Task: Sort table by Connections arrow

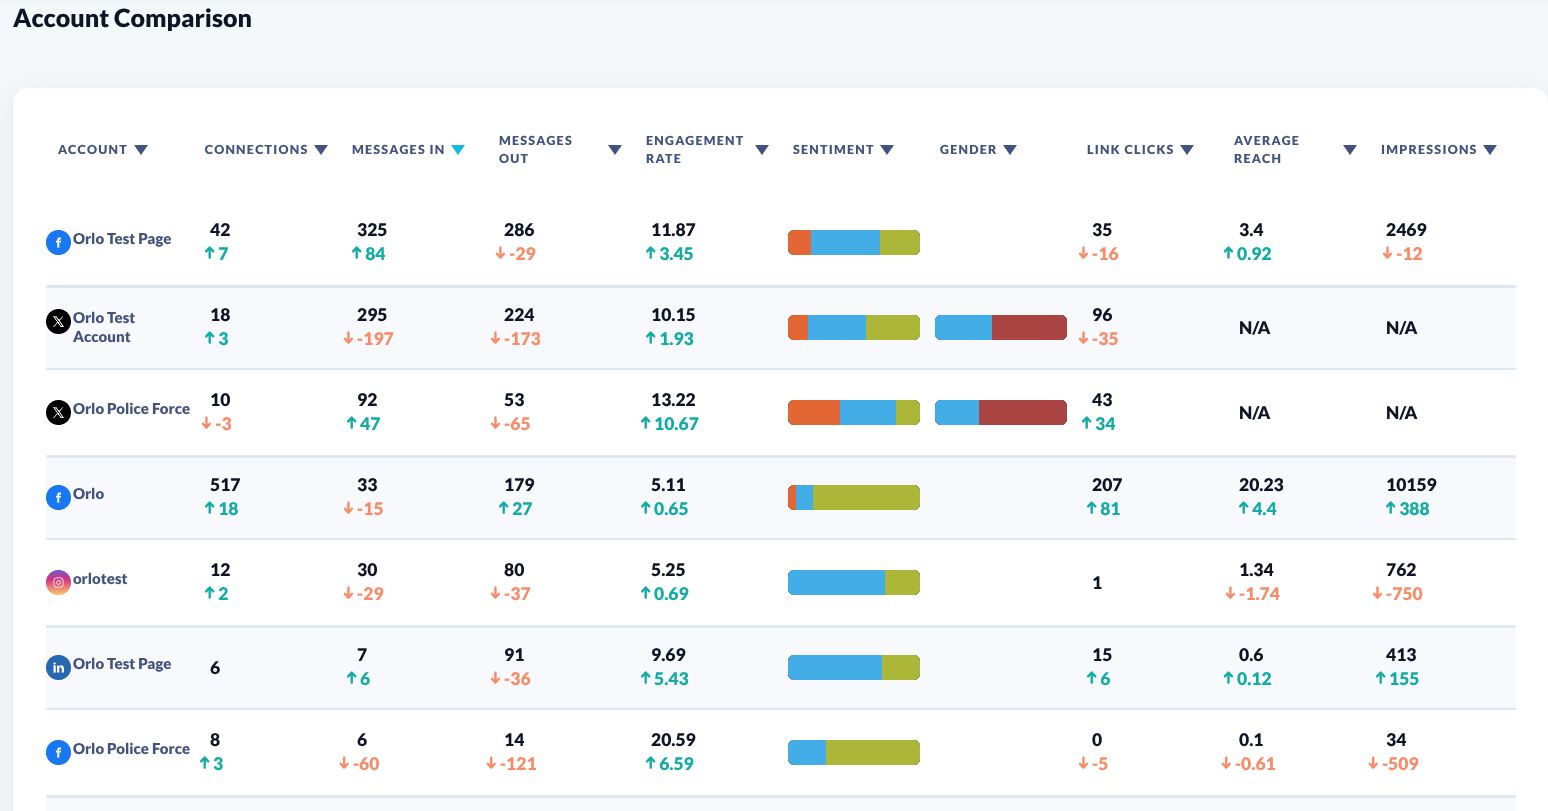Action: click(x=321, y=150)
